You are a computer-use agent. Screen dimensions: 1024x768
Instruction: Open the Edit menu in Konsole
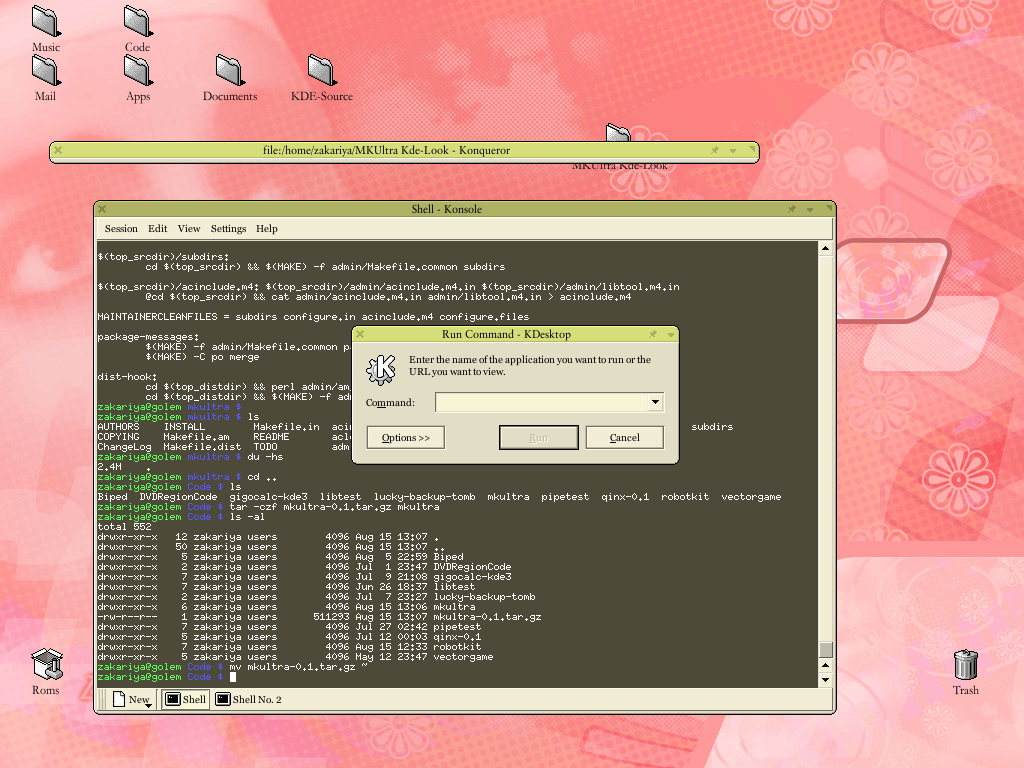coord(157,229)
